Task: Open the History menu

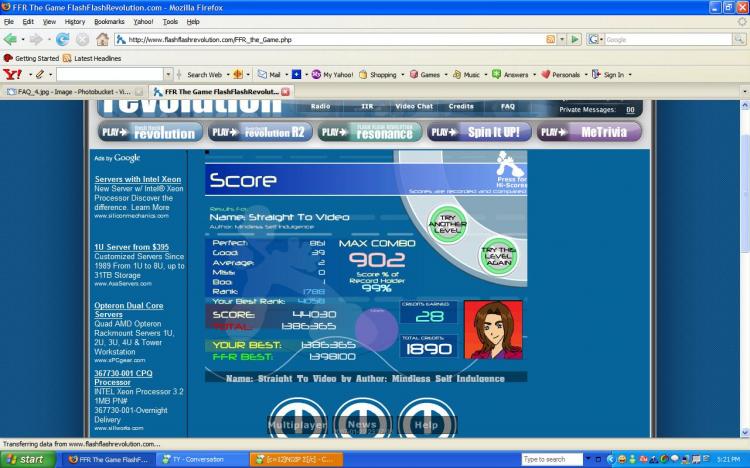Action: point(74,21)
